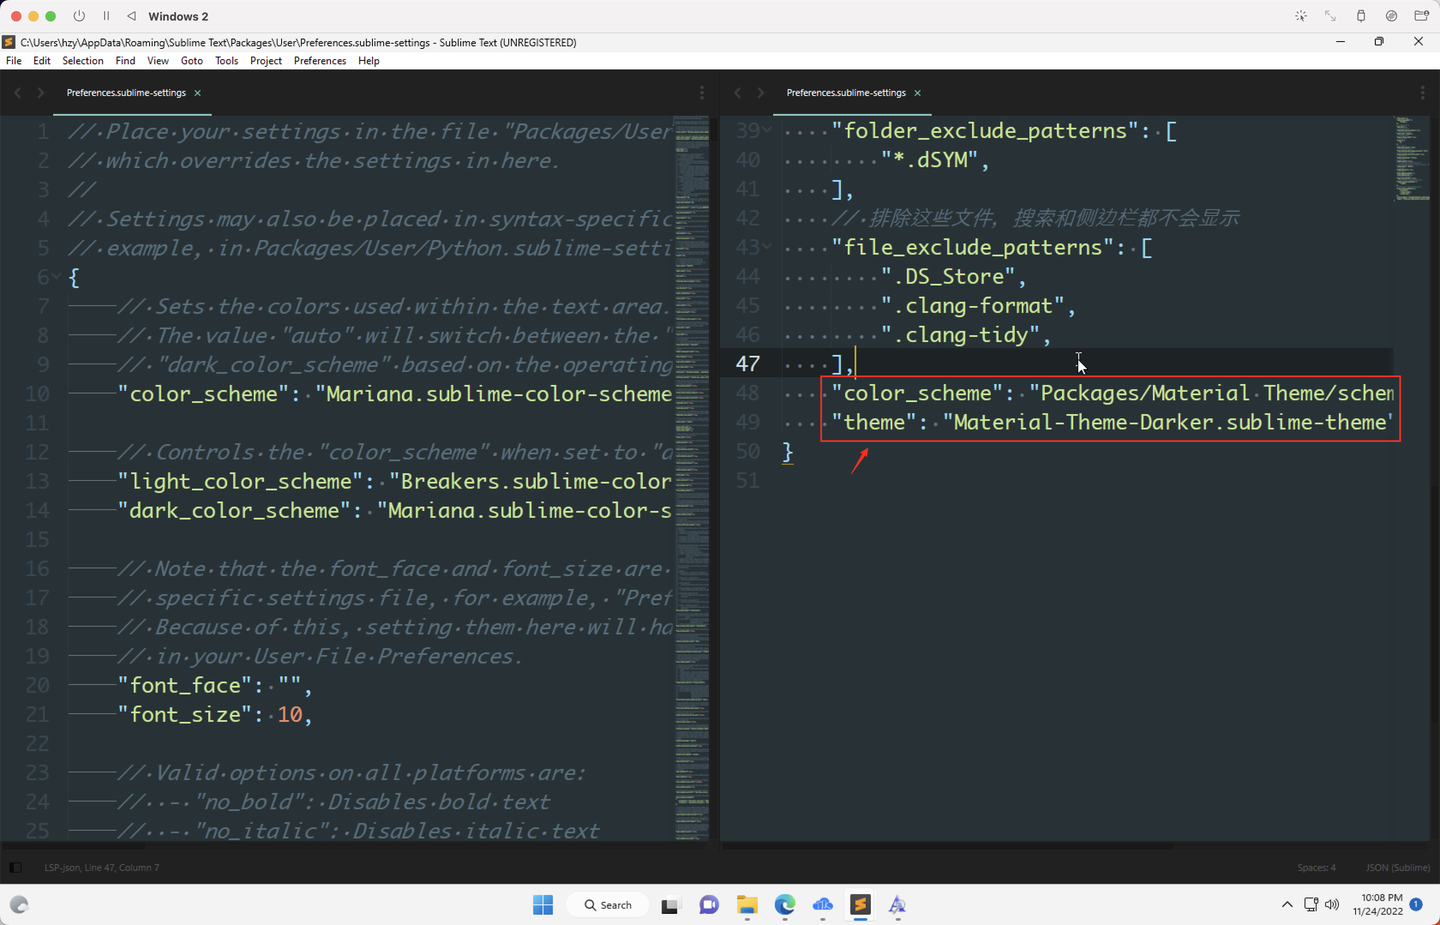Open the Spaces: 4 indentation menu
The width and height of the screenshot is (1440, 925).
(x=1316, y=867)
